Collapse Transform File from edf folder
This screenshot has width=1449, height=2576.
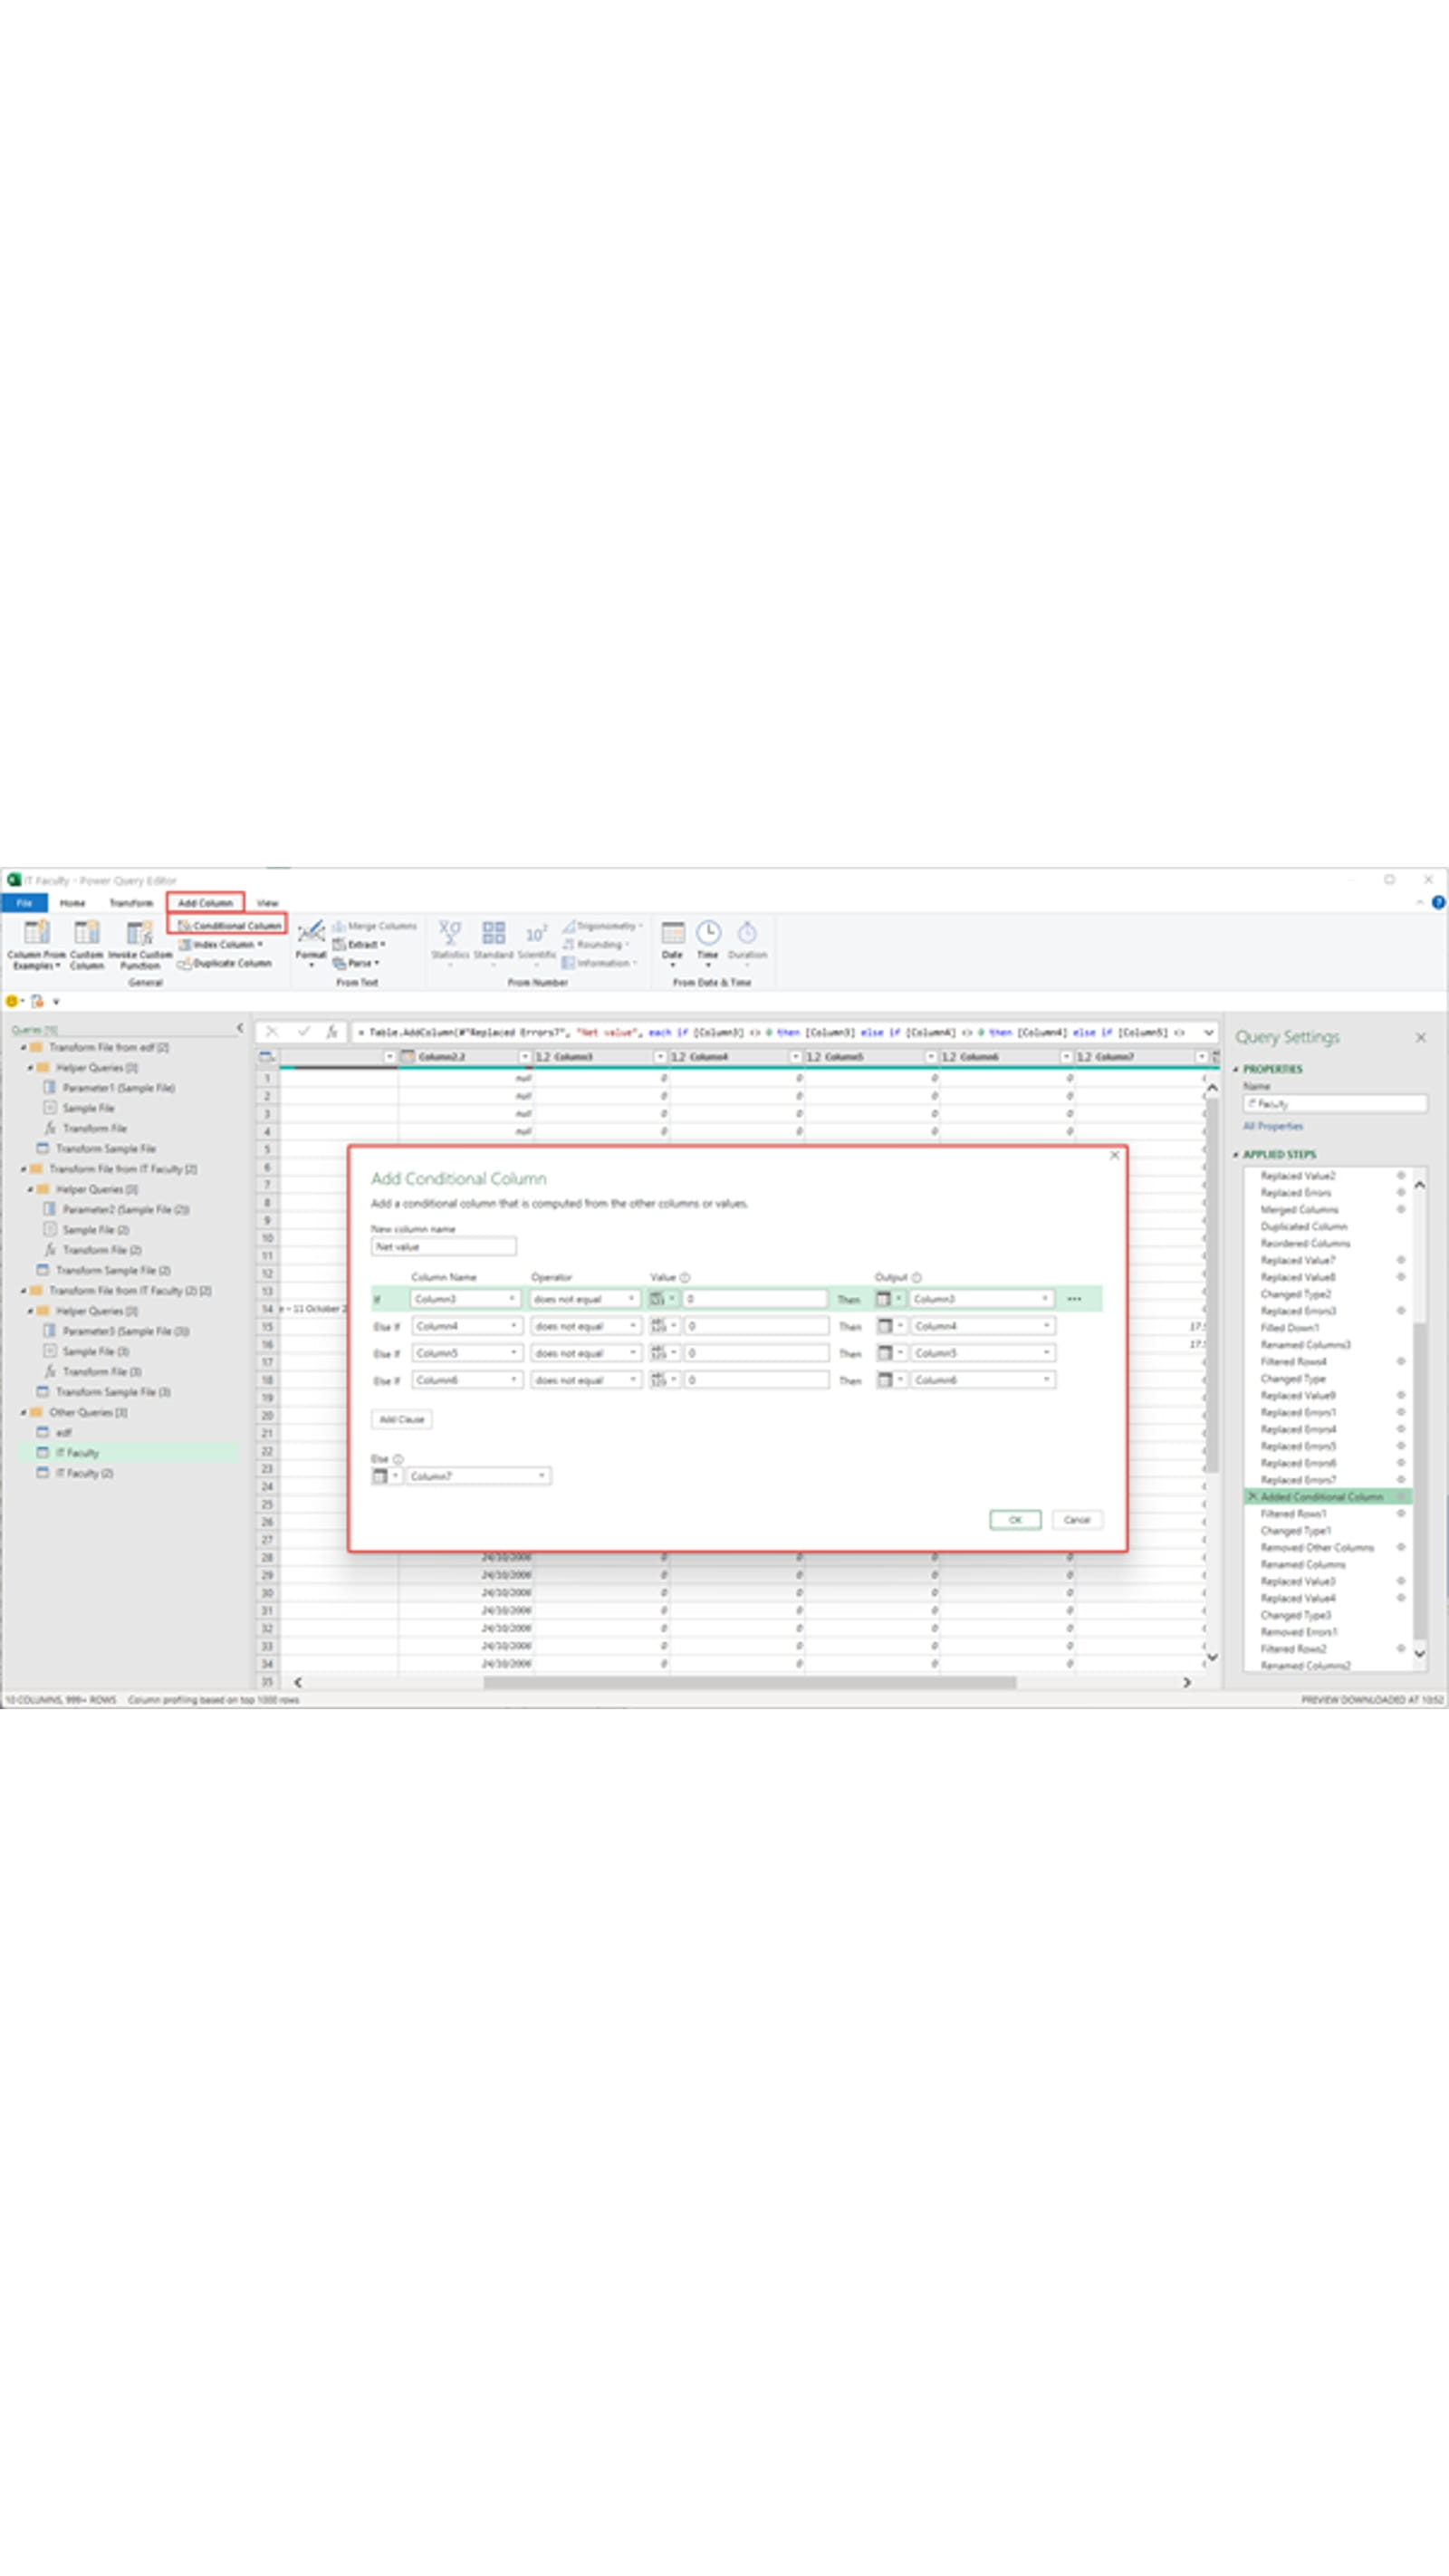(24, 1047)
